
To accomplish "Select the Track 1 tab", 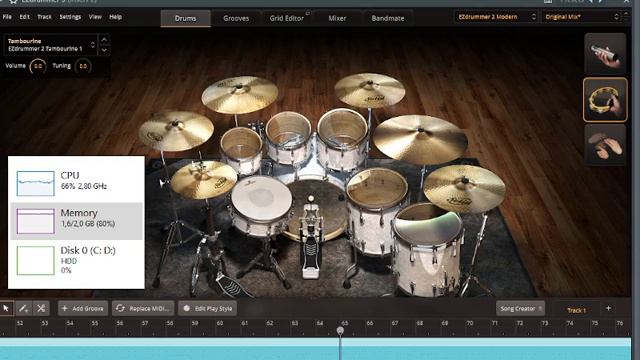I will point(576,310).
